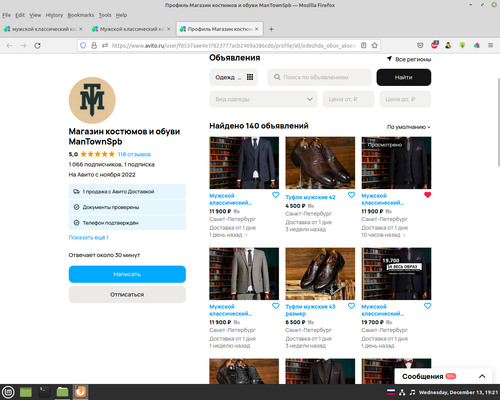
Task: Open the Одежда category selector
Action: pyautogui.click(x=234, y=77)
